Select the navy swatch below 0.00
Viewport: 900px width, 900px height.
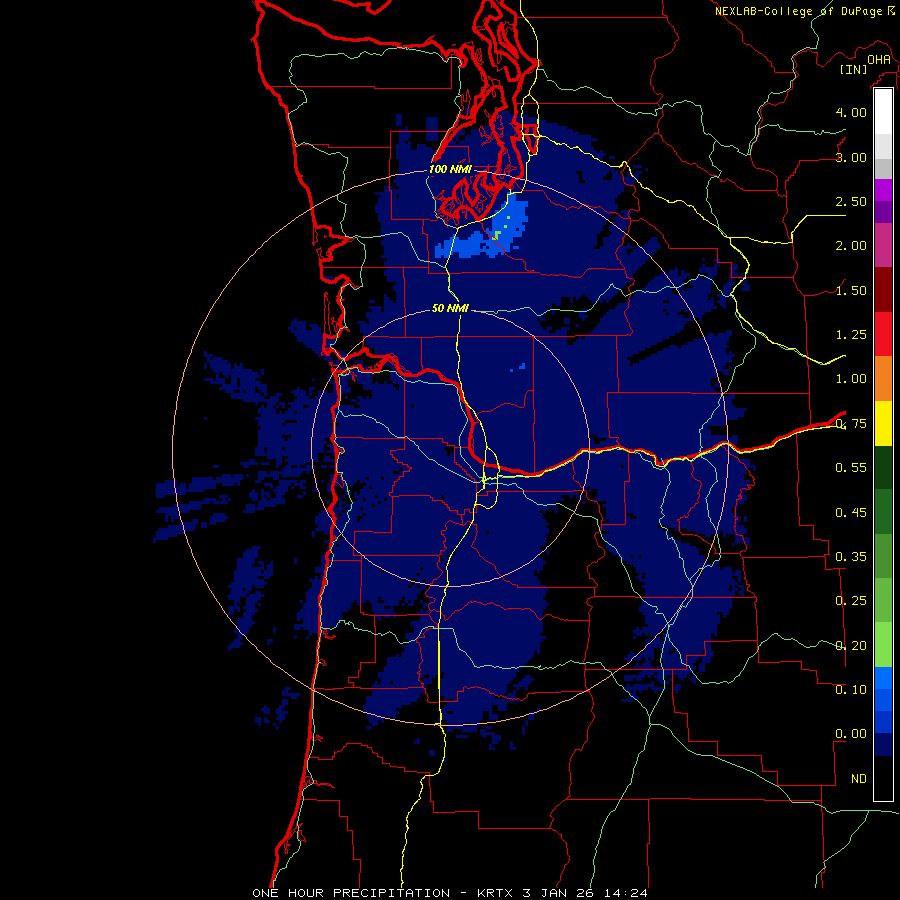(883, 744)
